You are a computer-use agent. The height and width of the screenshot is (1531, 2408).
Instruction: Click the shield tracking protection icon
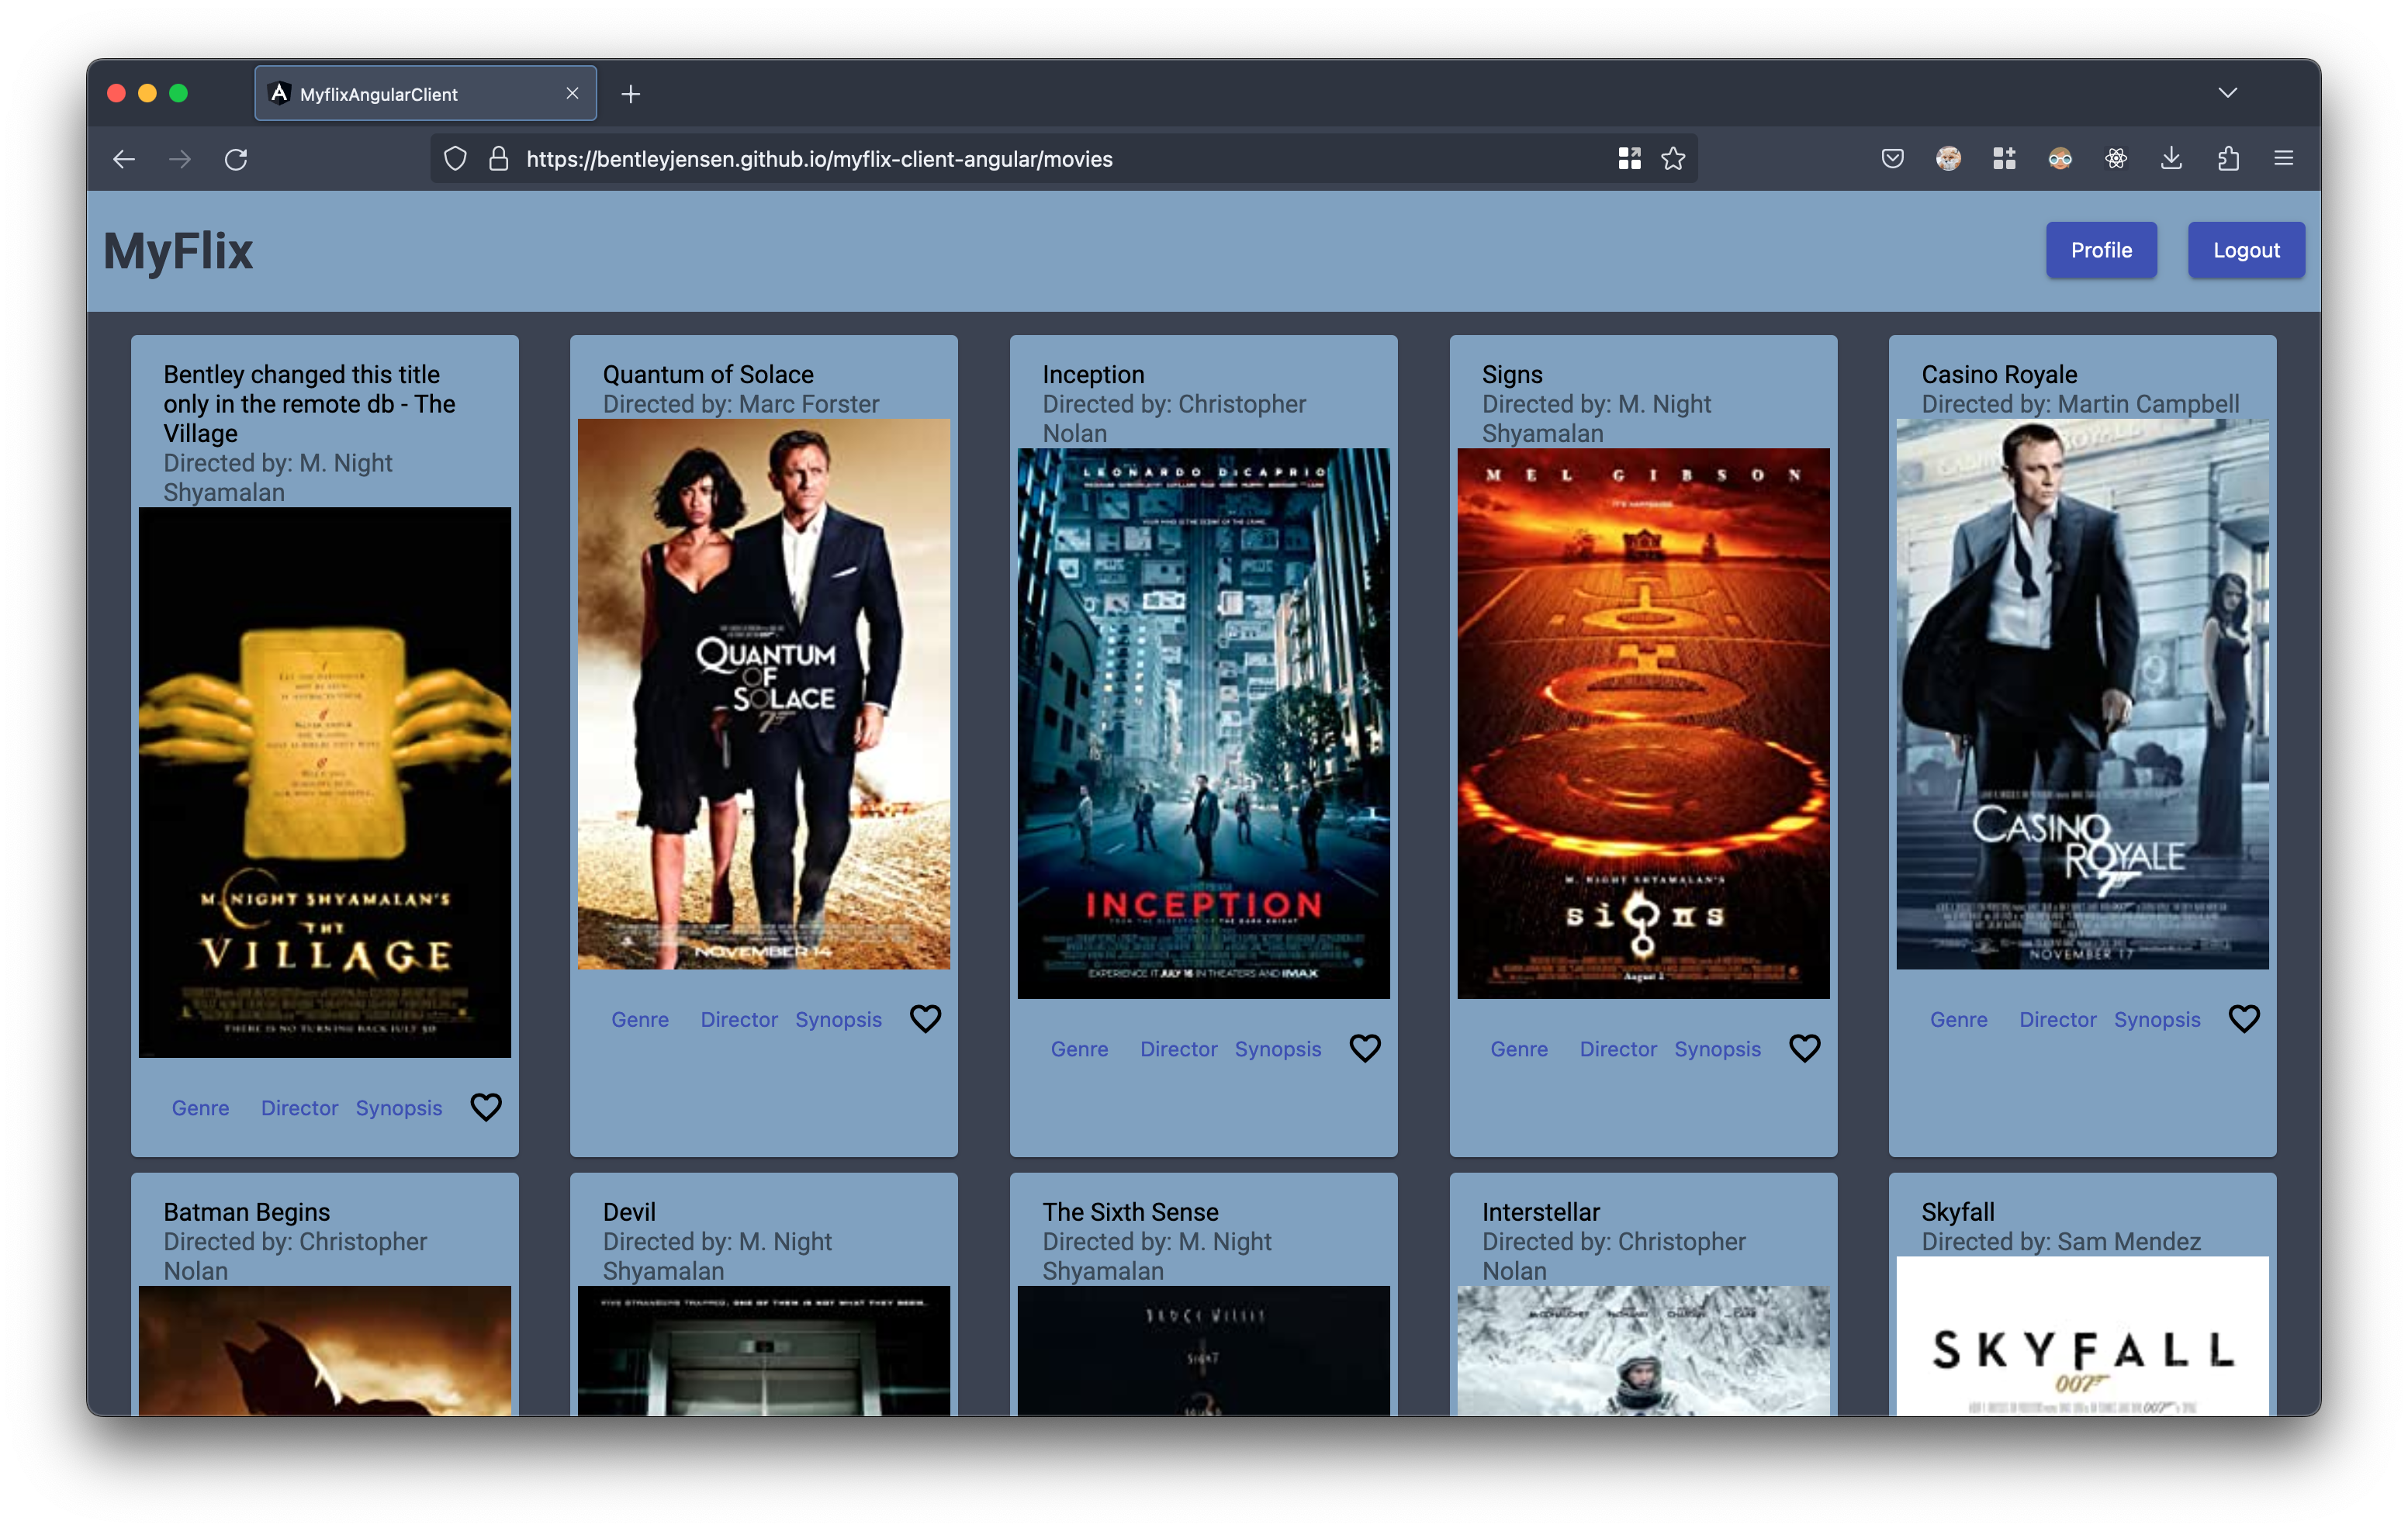tap(455, 159)
